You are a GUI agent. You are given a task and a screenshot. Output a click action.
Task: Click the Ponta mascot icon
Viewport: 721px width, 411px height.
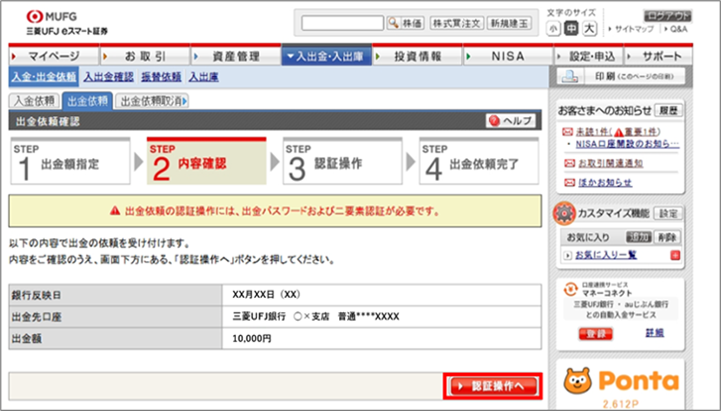pyautogui.click(x=578, y=381)
